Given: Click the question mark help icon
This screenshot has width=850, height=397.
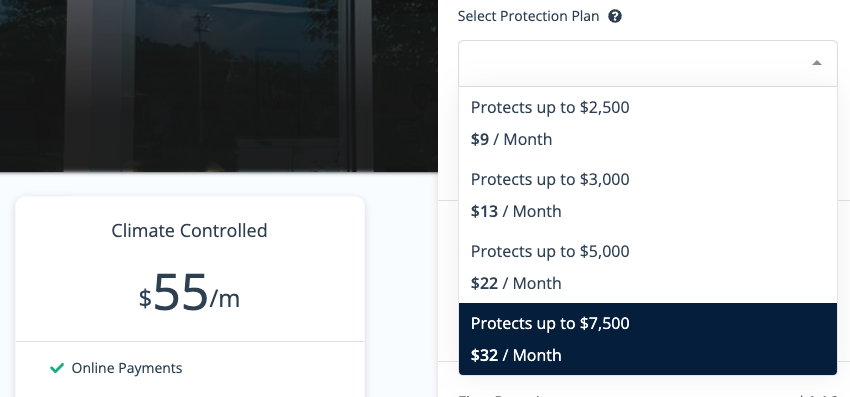Looking at the screenshot, I should click(615, 16).
